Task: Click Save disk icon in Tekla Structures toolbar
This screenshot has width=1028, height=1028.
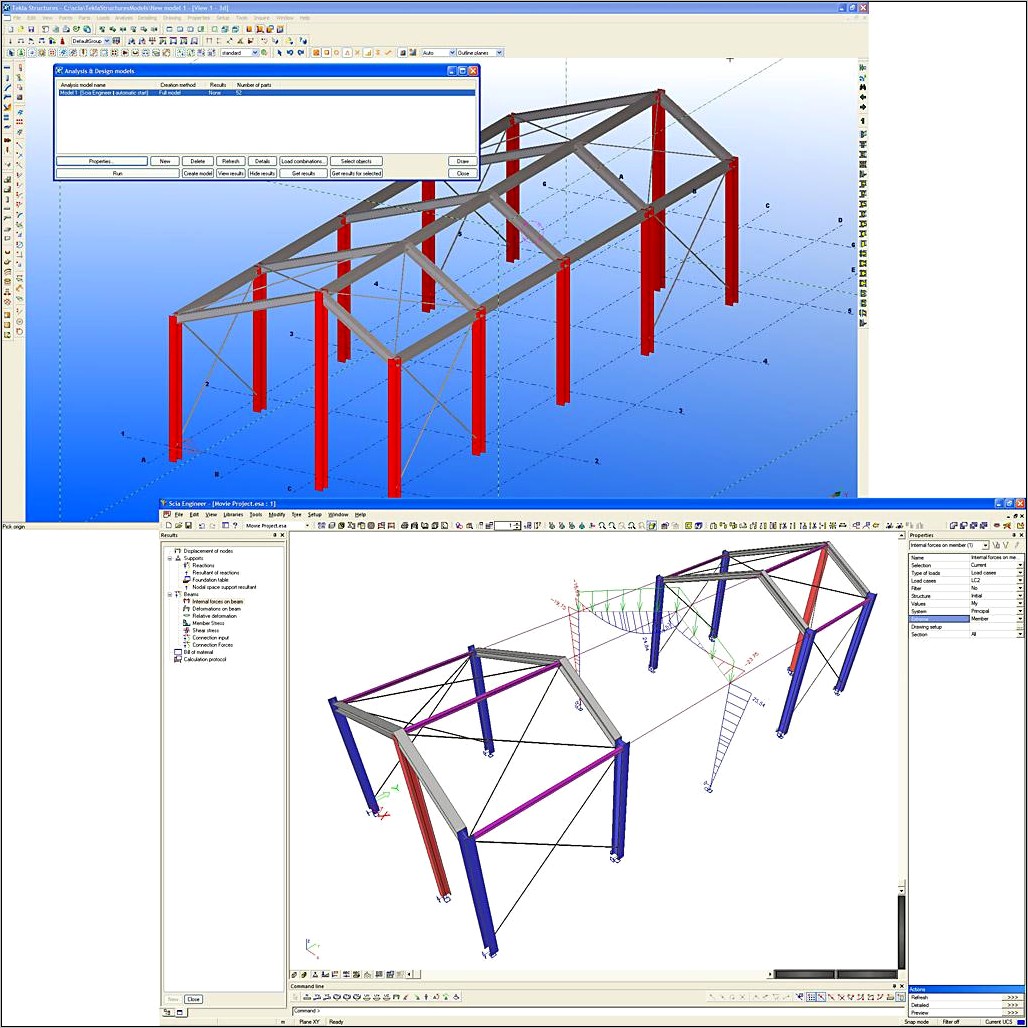Action: (x=31, y=29)
